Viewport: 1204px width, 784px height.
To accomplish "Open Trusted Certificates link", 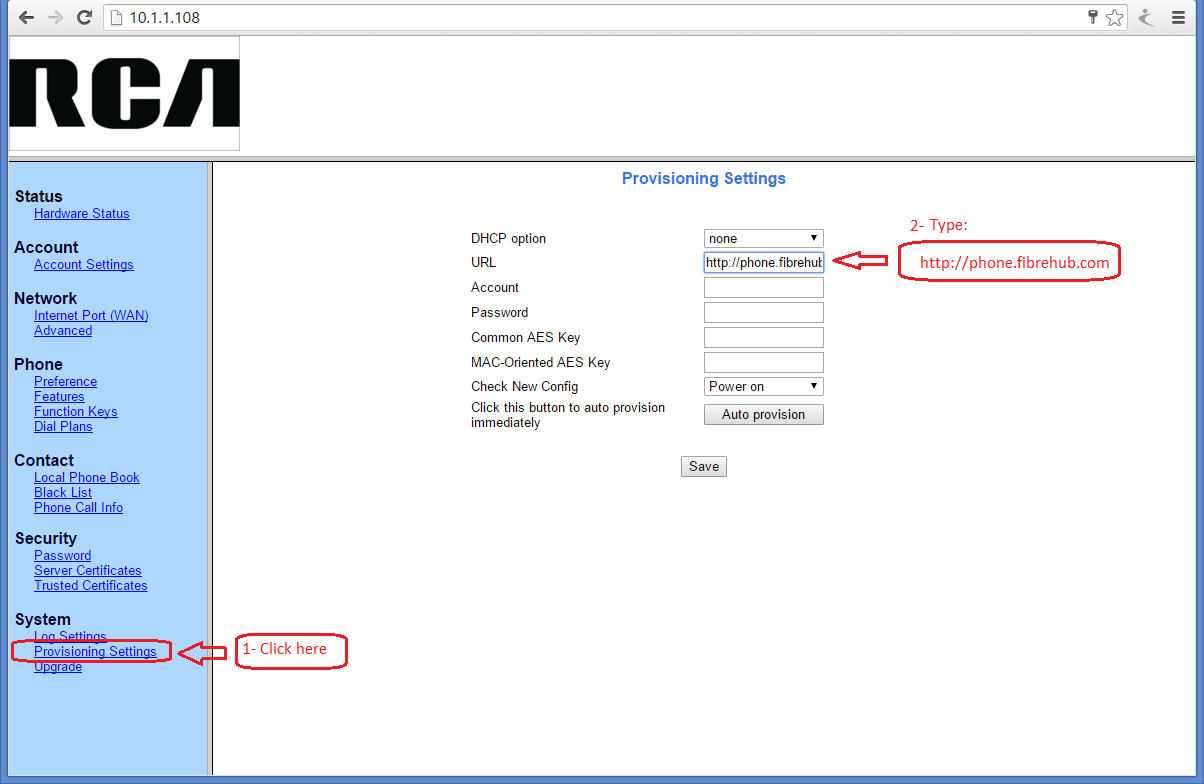I will click(90, 585).
